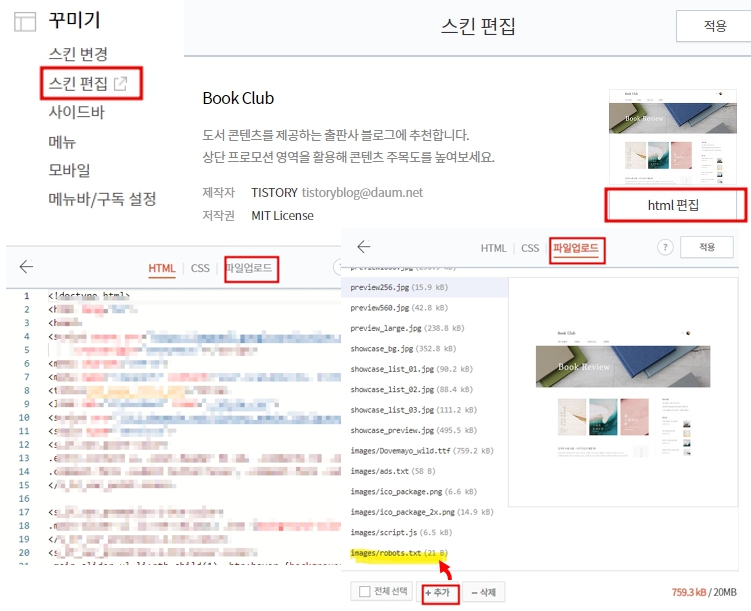Apply changes with the top 적용 button
751x611 pixels.
(x=715, y=26)
